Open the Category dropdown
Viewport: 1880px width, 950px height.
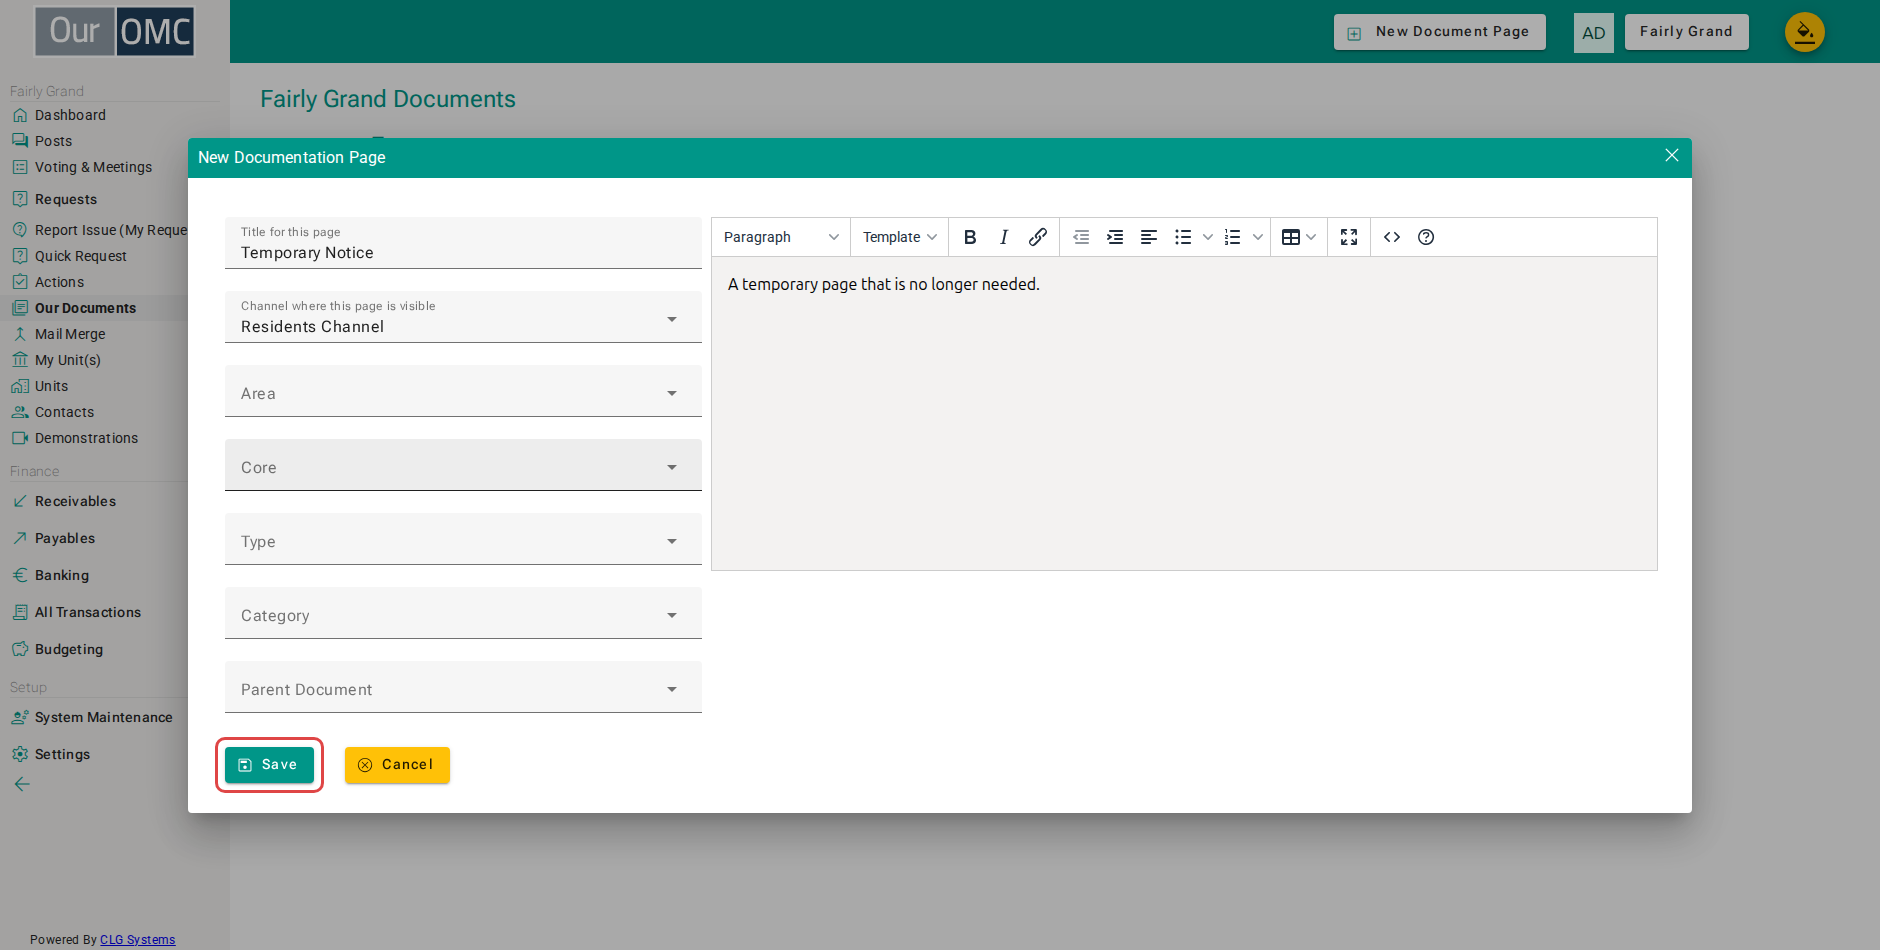(463, 613)
